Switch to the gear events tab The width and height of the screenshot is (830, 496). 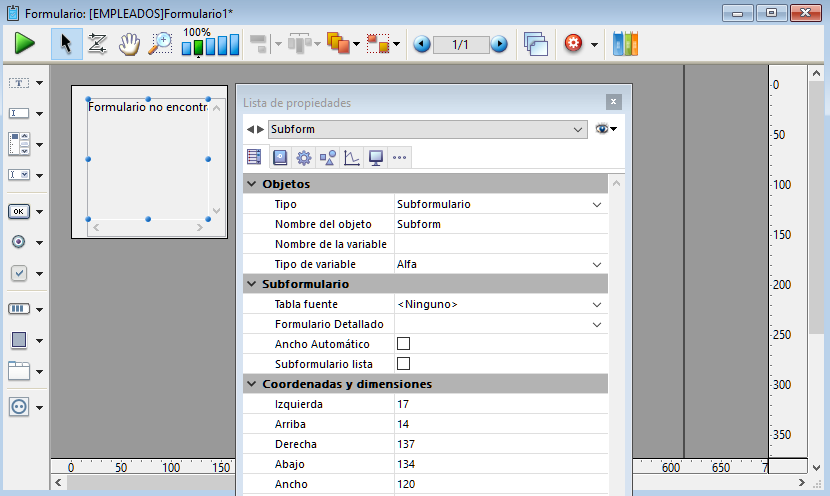click(303, 157)
